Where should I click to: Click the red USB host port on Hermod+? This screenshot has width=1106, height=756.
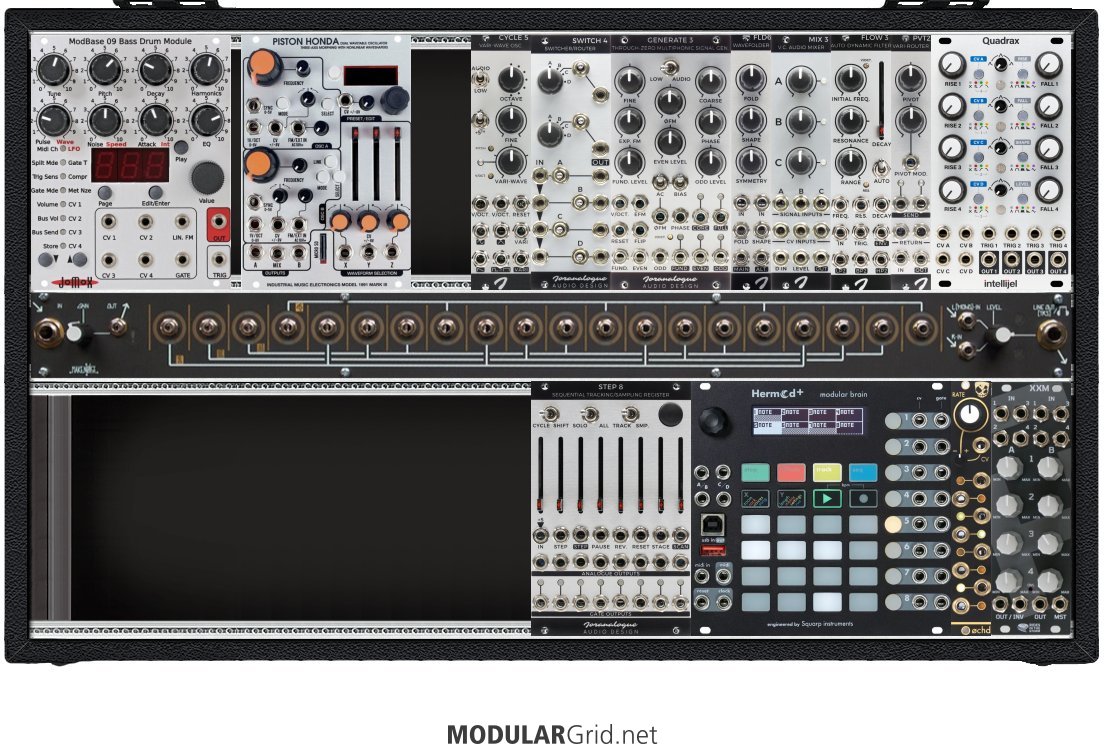coord(712,550)
